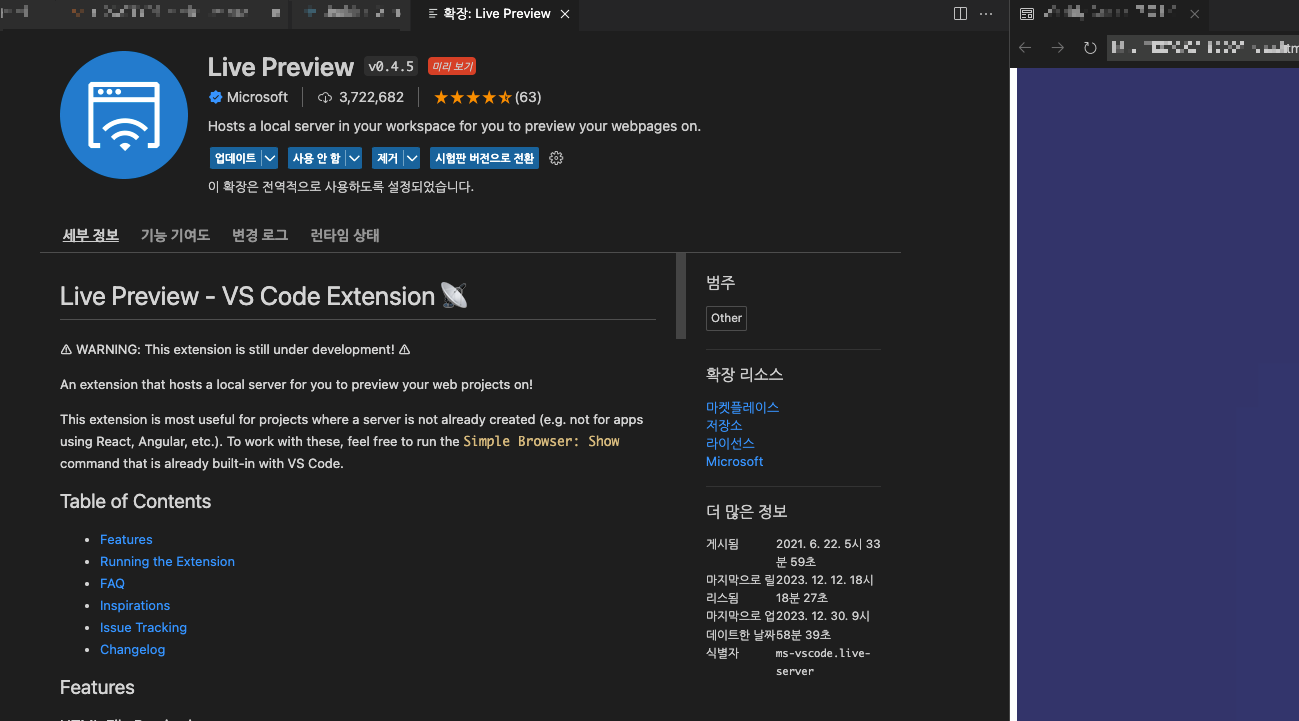Switch to the 변경 로그 tab
This screenshot has height=721, width=1299.
click(x=260, y=235)
